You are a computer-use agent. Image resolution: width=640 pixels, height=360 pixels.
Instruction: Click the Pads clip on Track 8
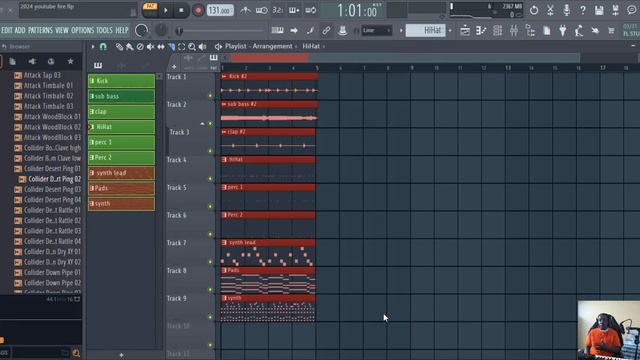coord(268,280)
